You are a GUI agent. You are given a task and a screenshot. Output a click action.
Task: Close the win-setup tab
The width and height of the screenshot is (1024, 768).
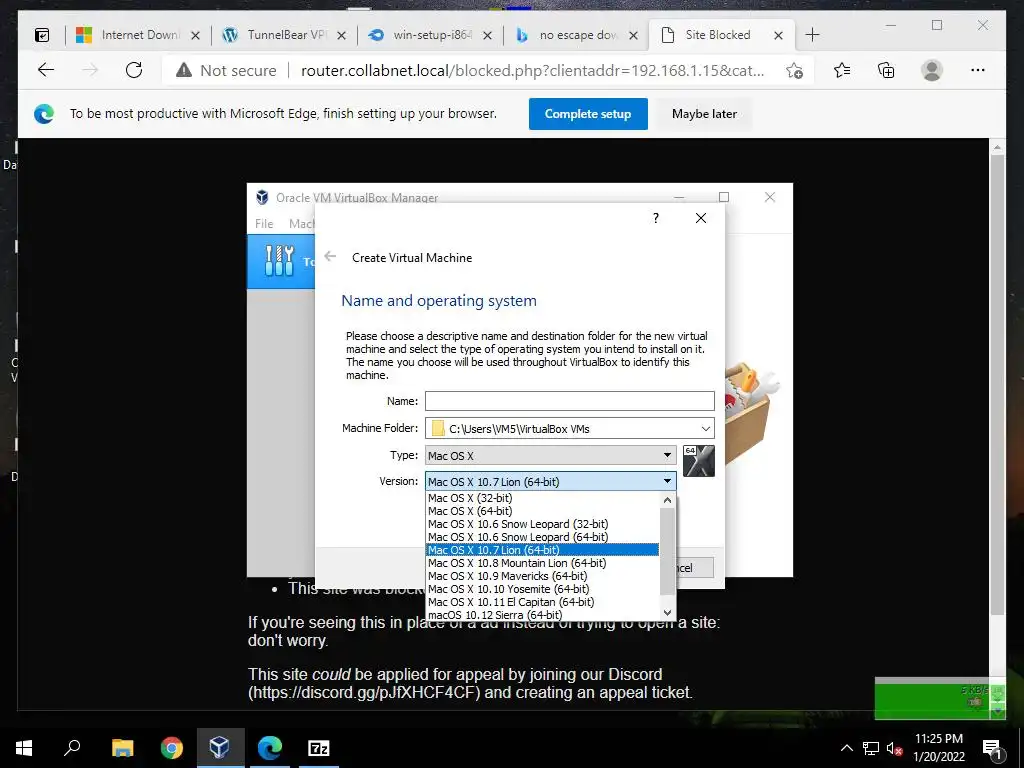pos(487,35)
